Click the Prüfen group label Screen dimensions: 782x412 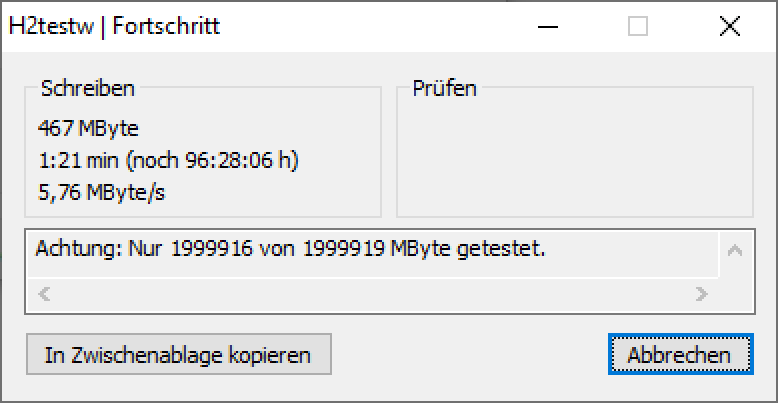(445, 89)
